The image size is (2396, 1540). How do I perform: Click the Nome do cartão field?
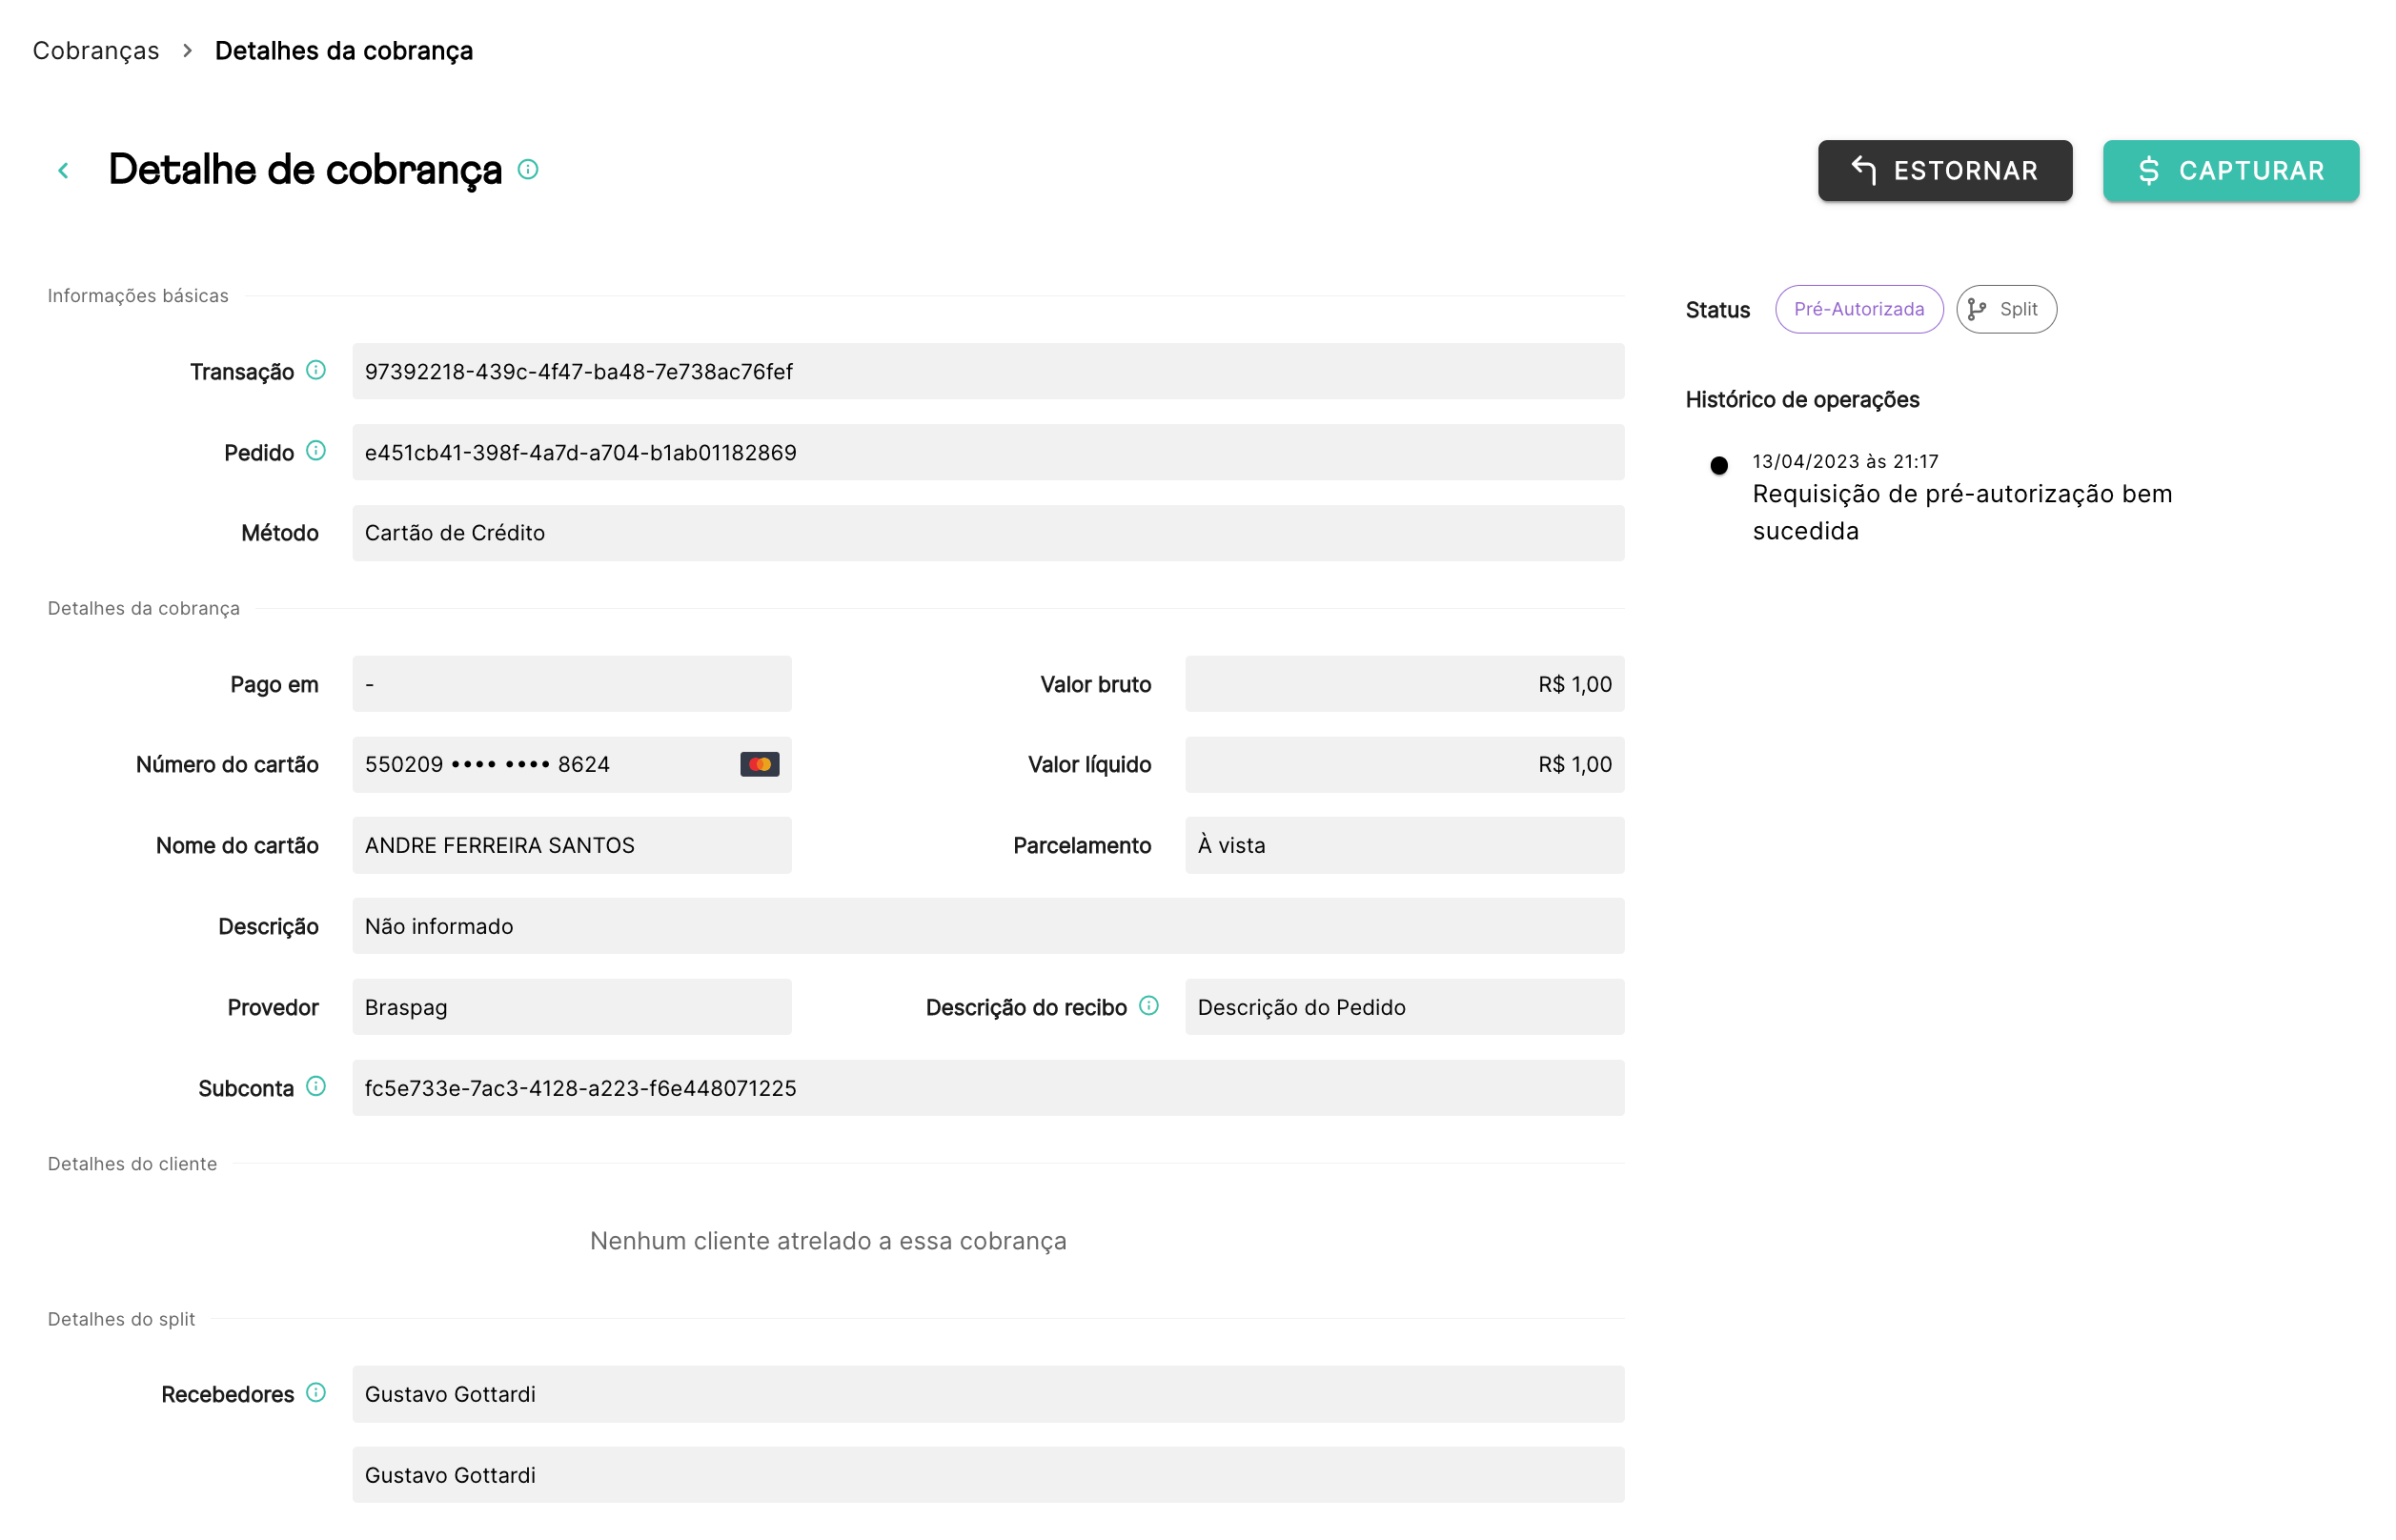(x=572, y=845)
